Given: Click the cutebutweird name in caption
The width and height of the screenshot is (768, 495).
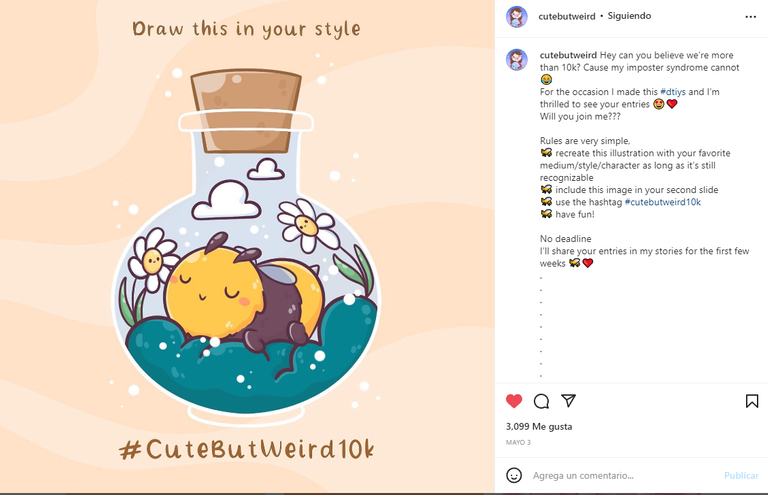Looking at the screenshot, I should (x=568, y=55).
